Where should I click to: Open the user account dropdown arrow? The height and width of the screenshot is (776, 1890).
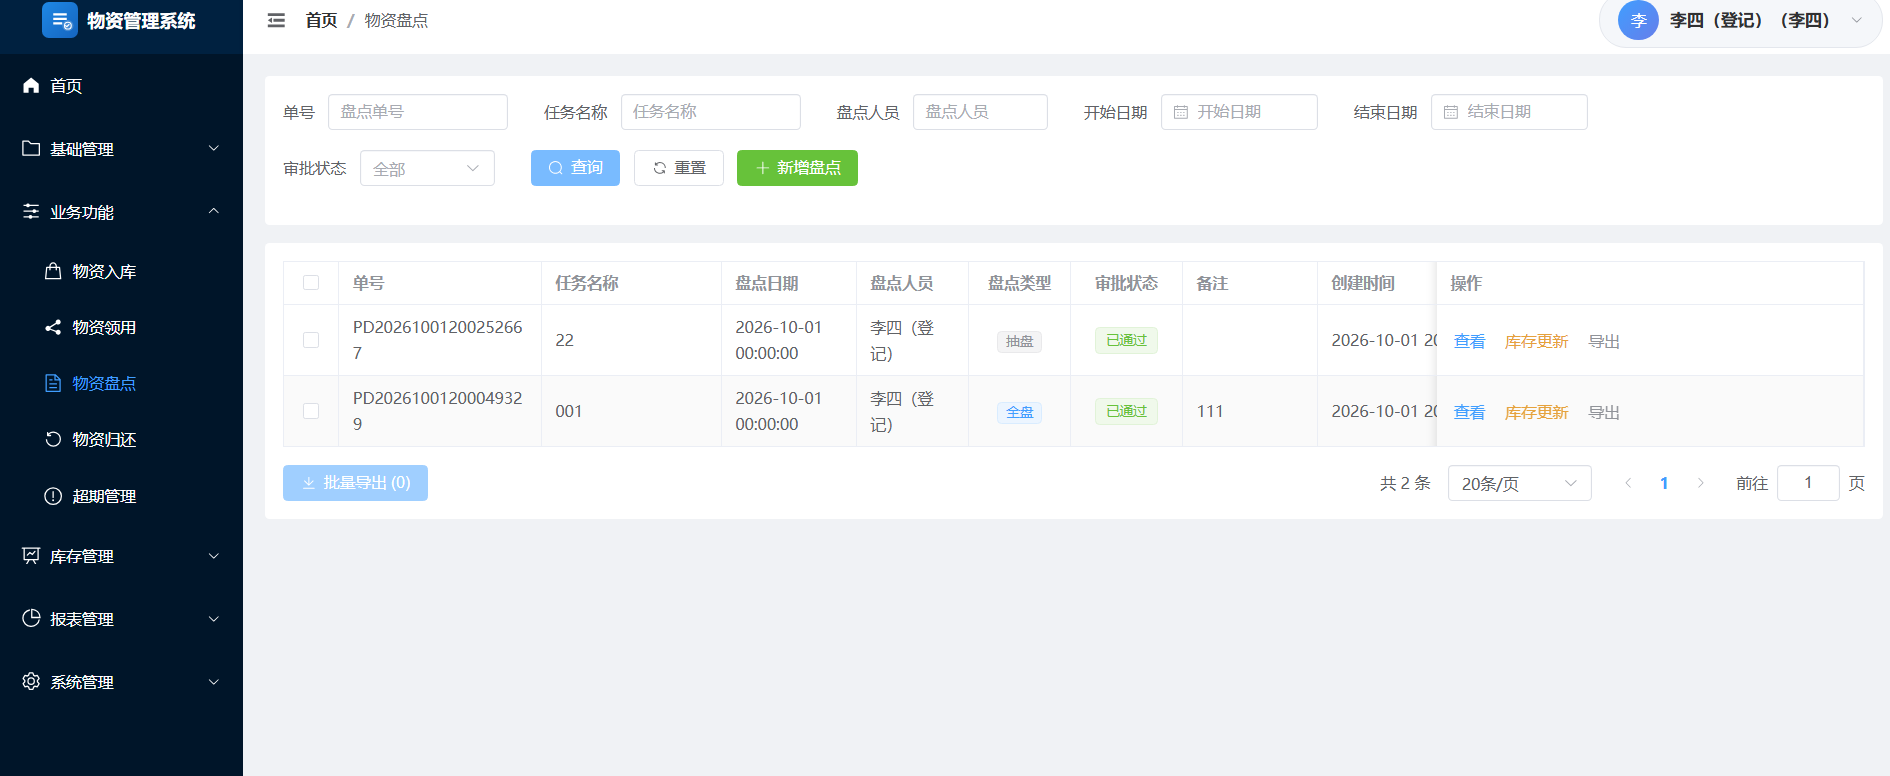pyautogui.click(x=1857, y=20)
